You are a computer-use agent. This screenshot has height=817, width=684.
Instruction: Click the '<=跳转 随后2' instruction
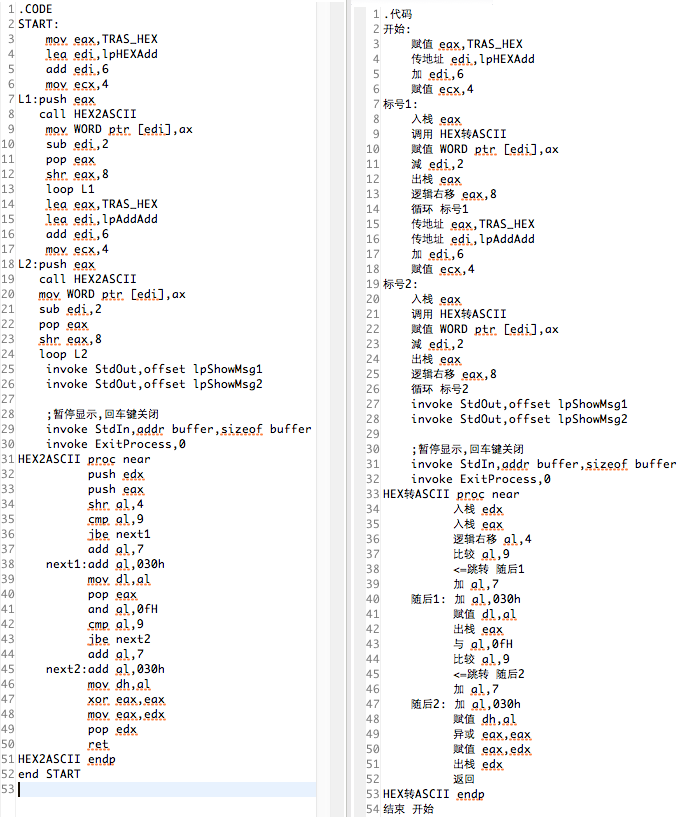[489, 674]
